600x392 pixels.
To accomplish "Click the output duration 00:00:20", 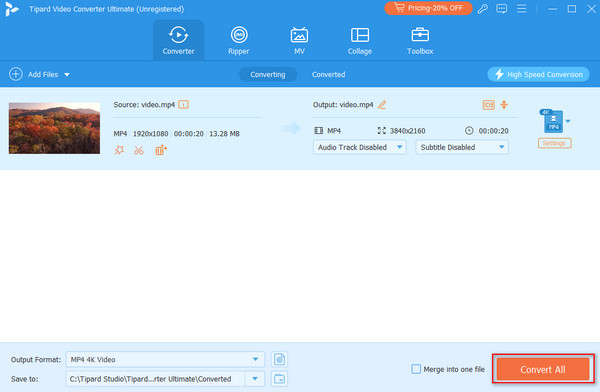I will (494, 131).
